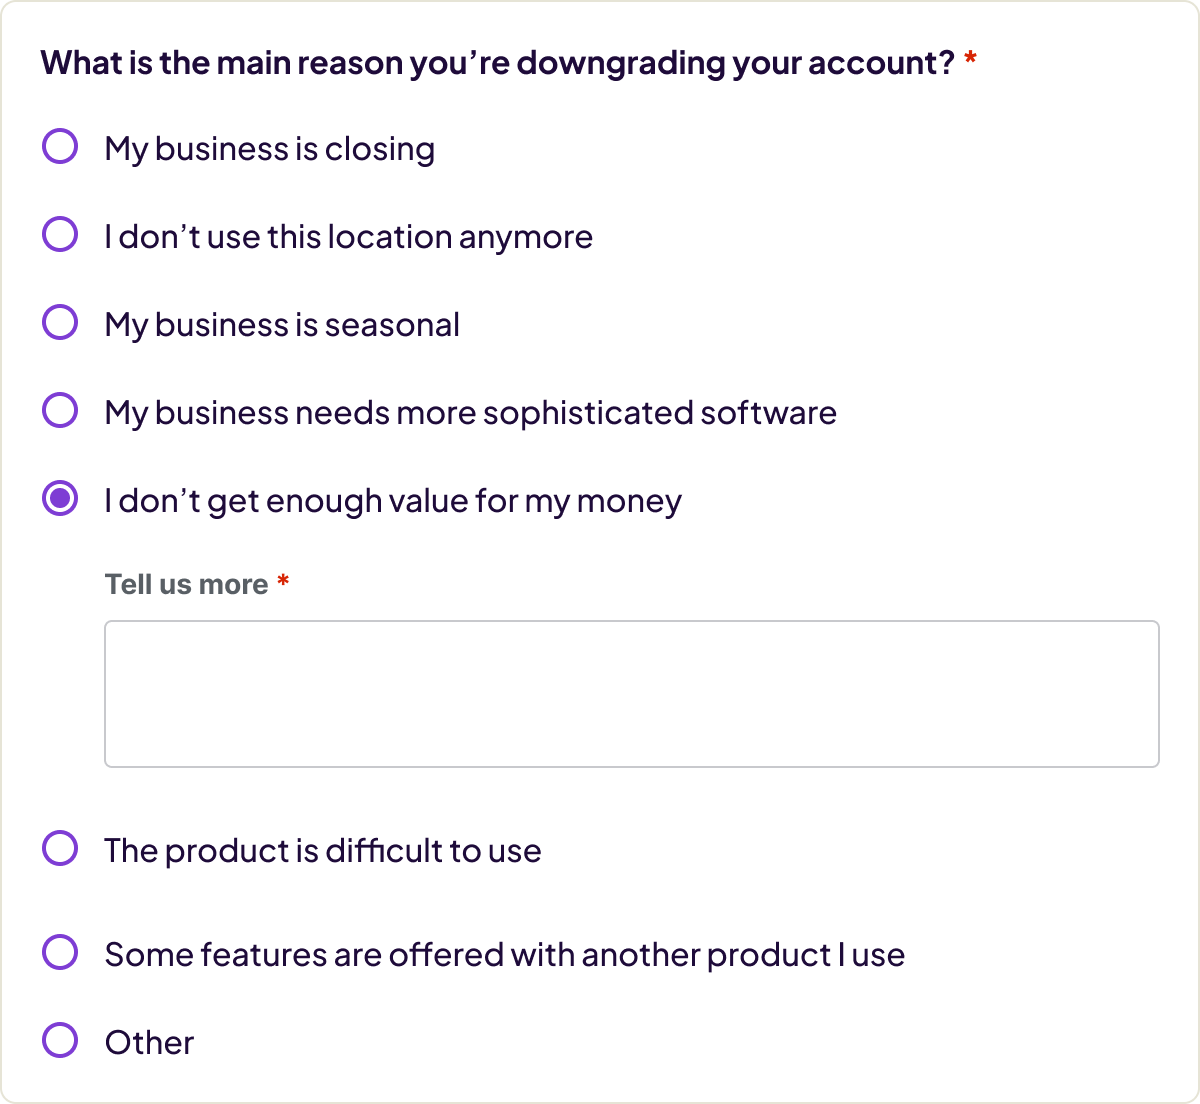Pick the "Other" radio button
The width and height of the screenshot is (1200, 1104).
point(60,1041)
